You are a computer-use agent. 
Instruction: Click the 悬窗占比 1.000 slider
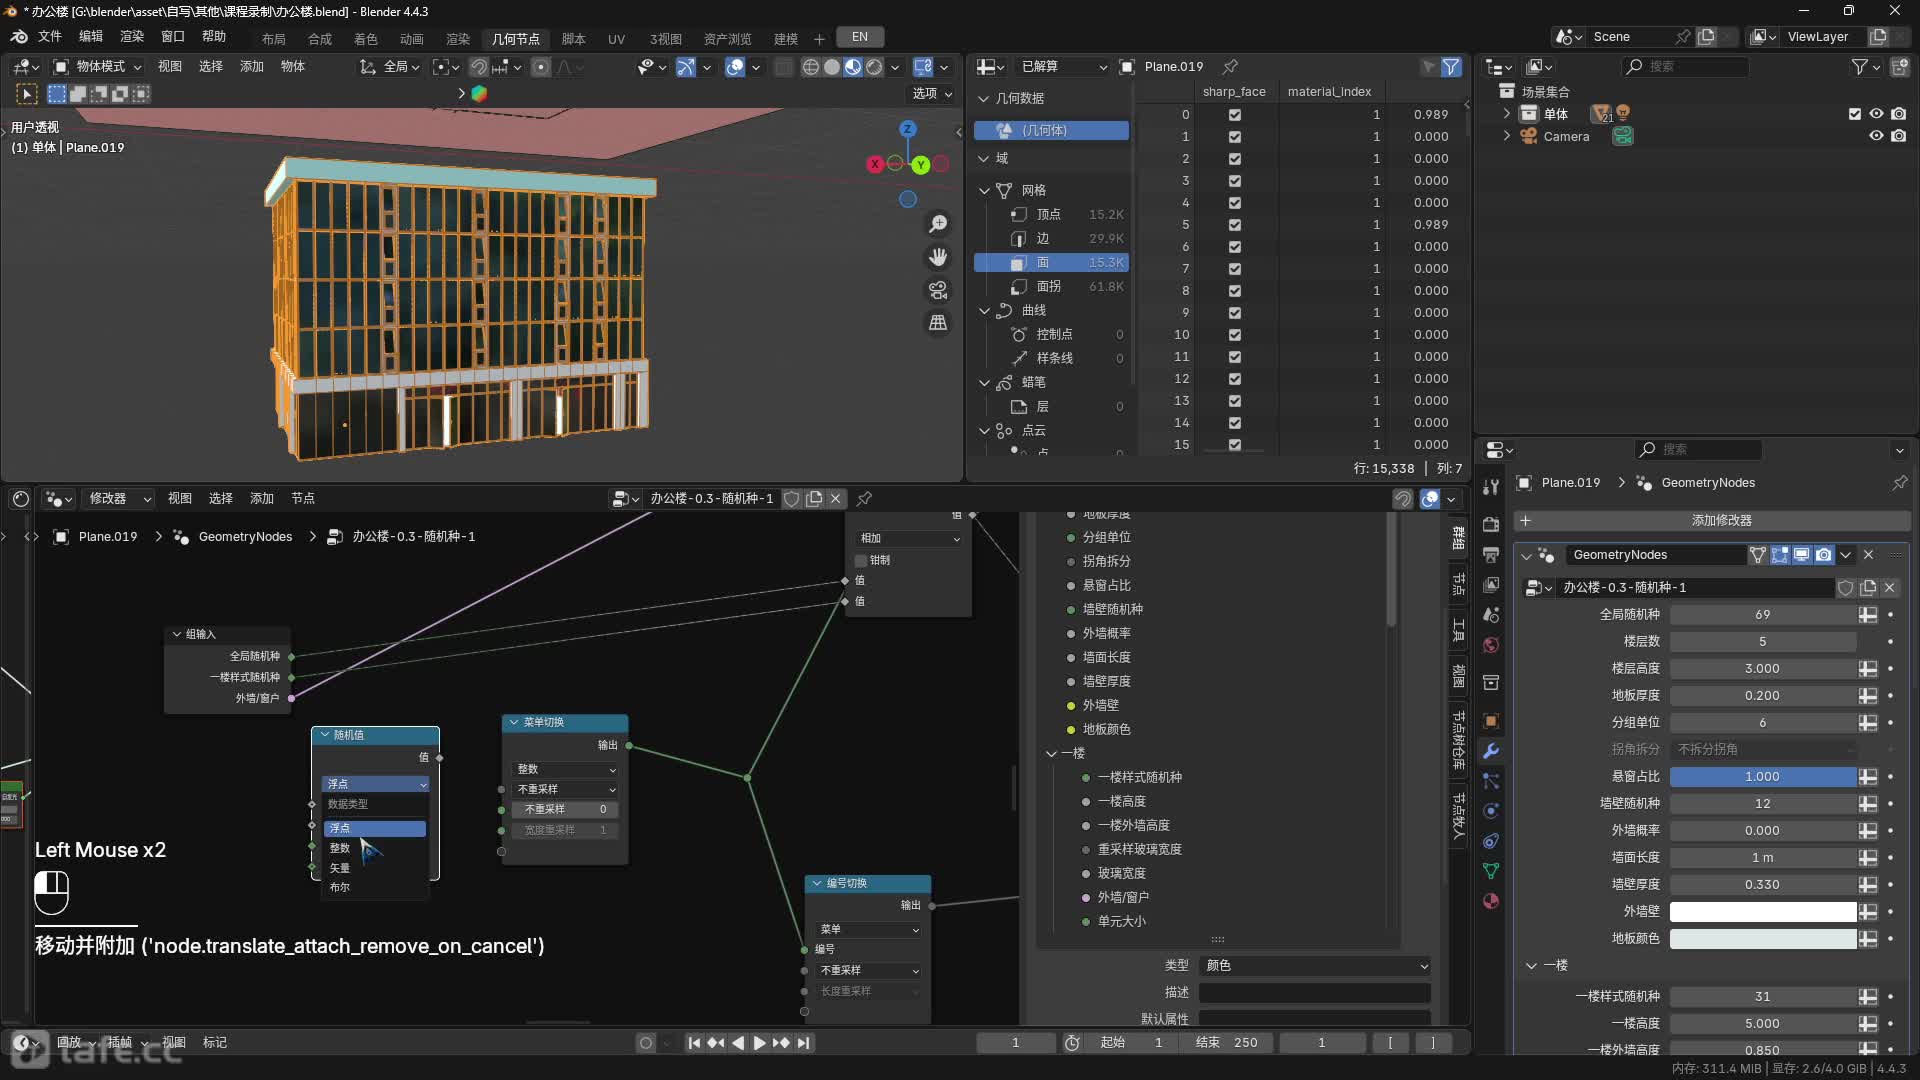(1762, 777)
